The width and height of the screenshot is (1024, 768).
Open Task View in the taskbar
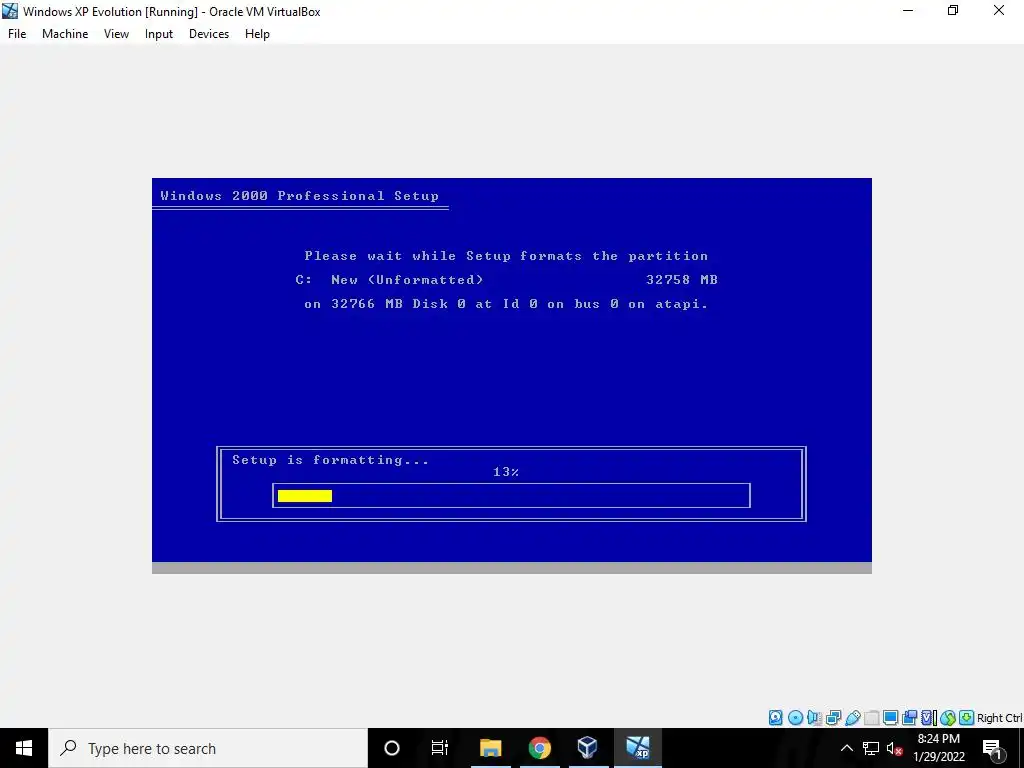[440, 748]
